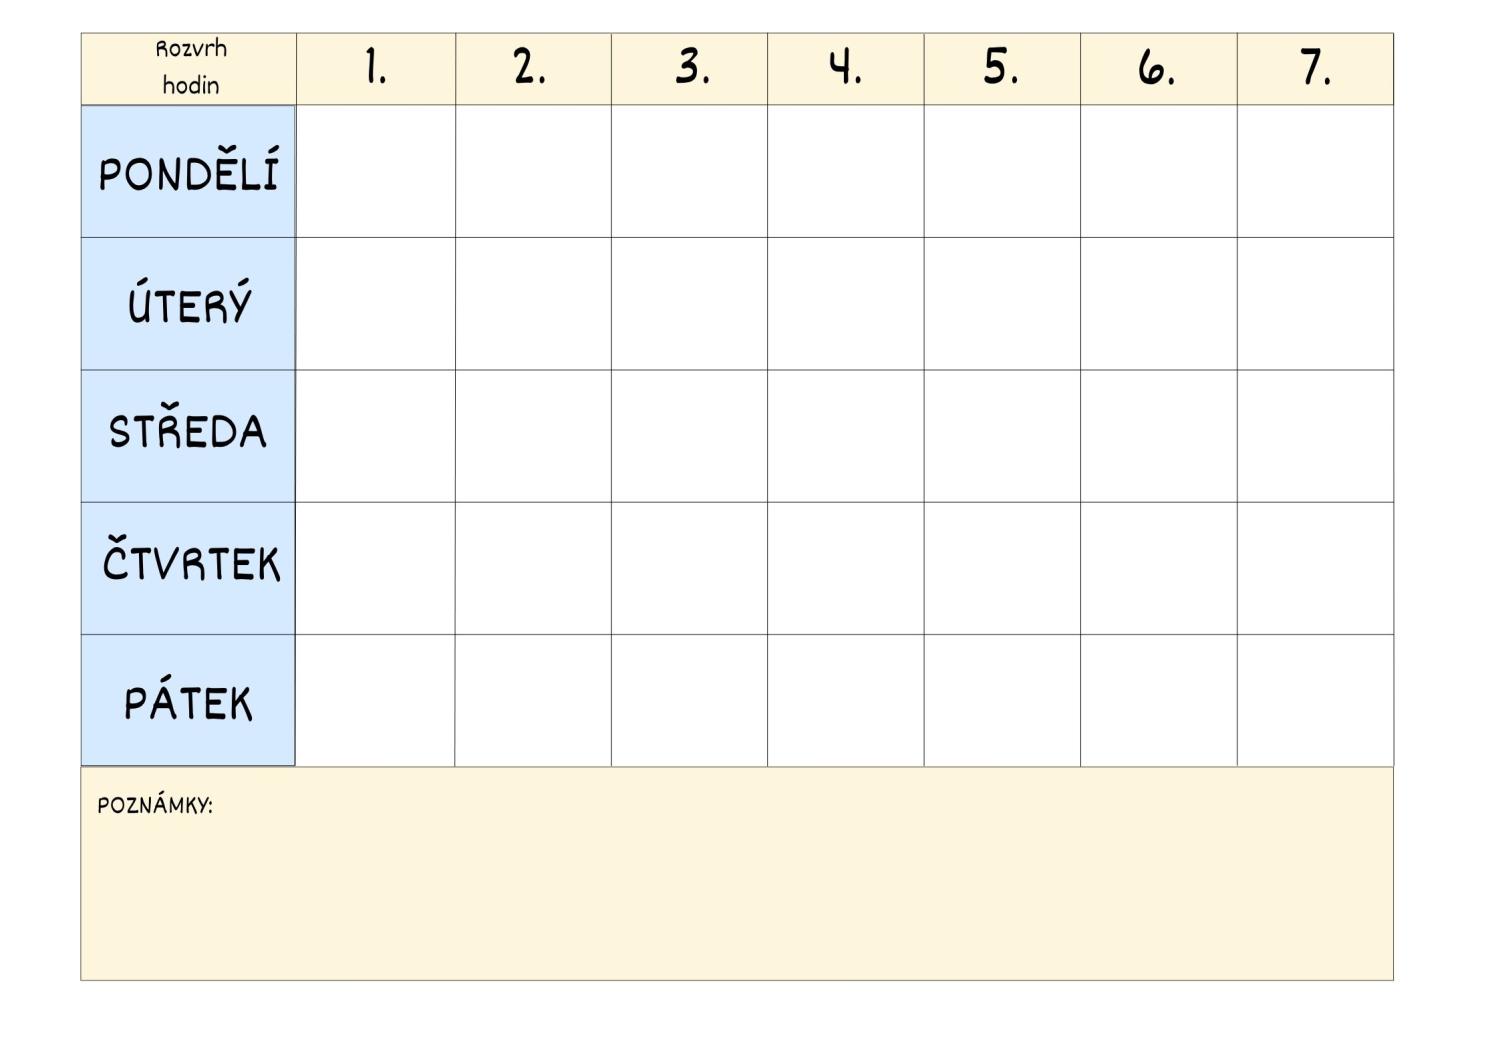The width and height of the screenshot is (1500, 1060).
Task: Select Thursday's second hour cell
Action: click(x=533, y=568)
